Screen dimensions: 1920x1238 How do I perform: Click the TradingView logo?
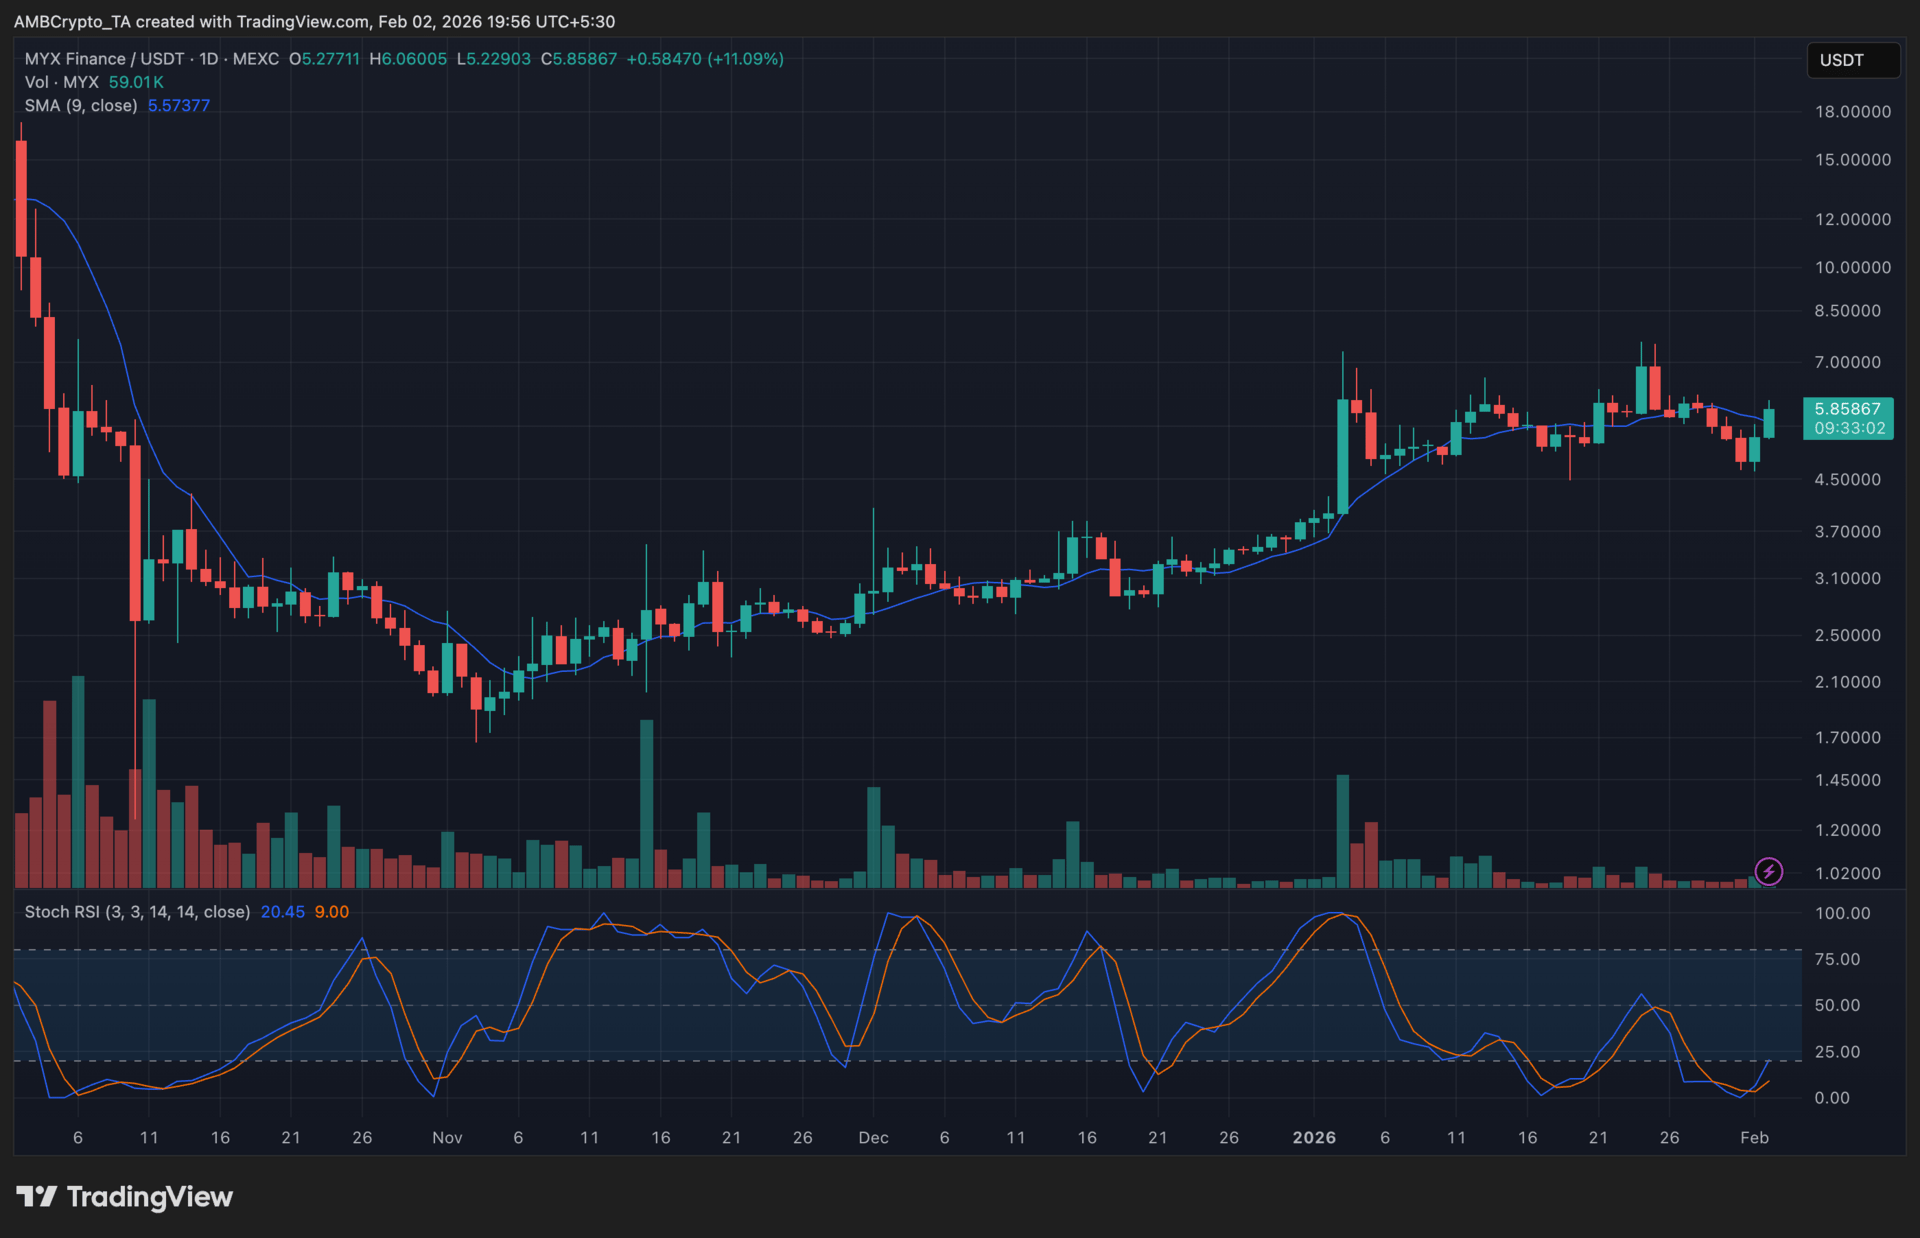point(125,1197)
